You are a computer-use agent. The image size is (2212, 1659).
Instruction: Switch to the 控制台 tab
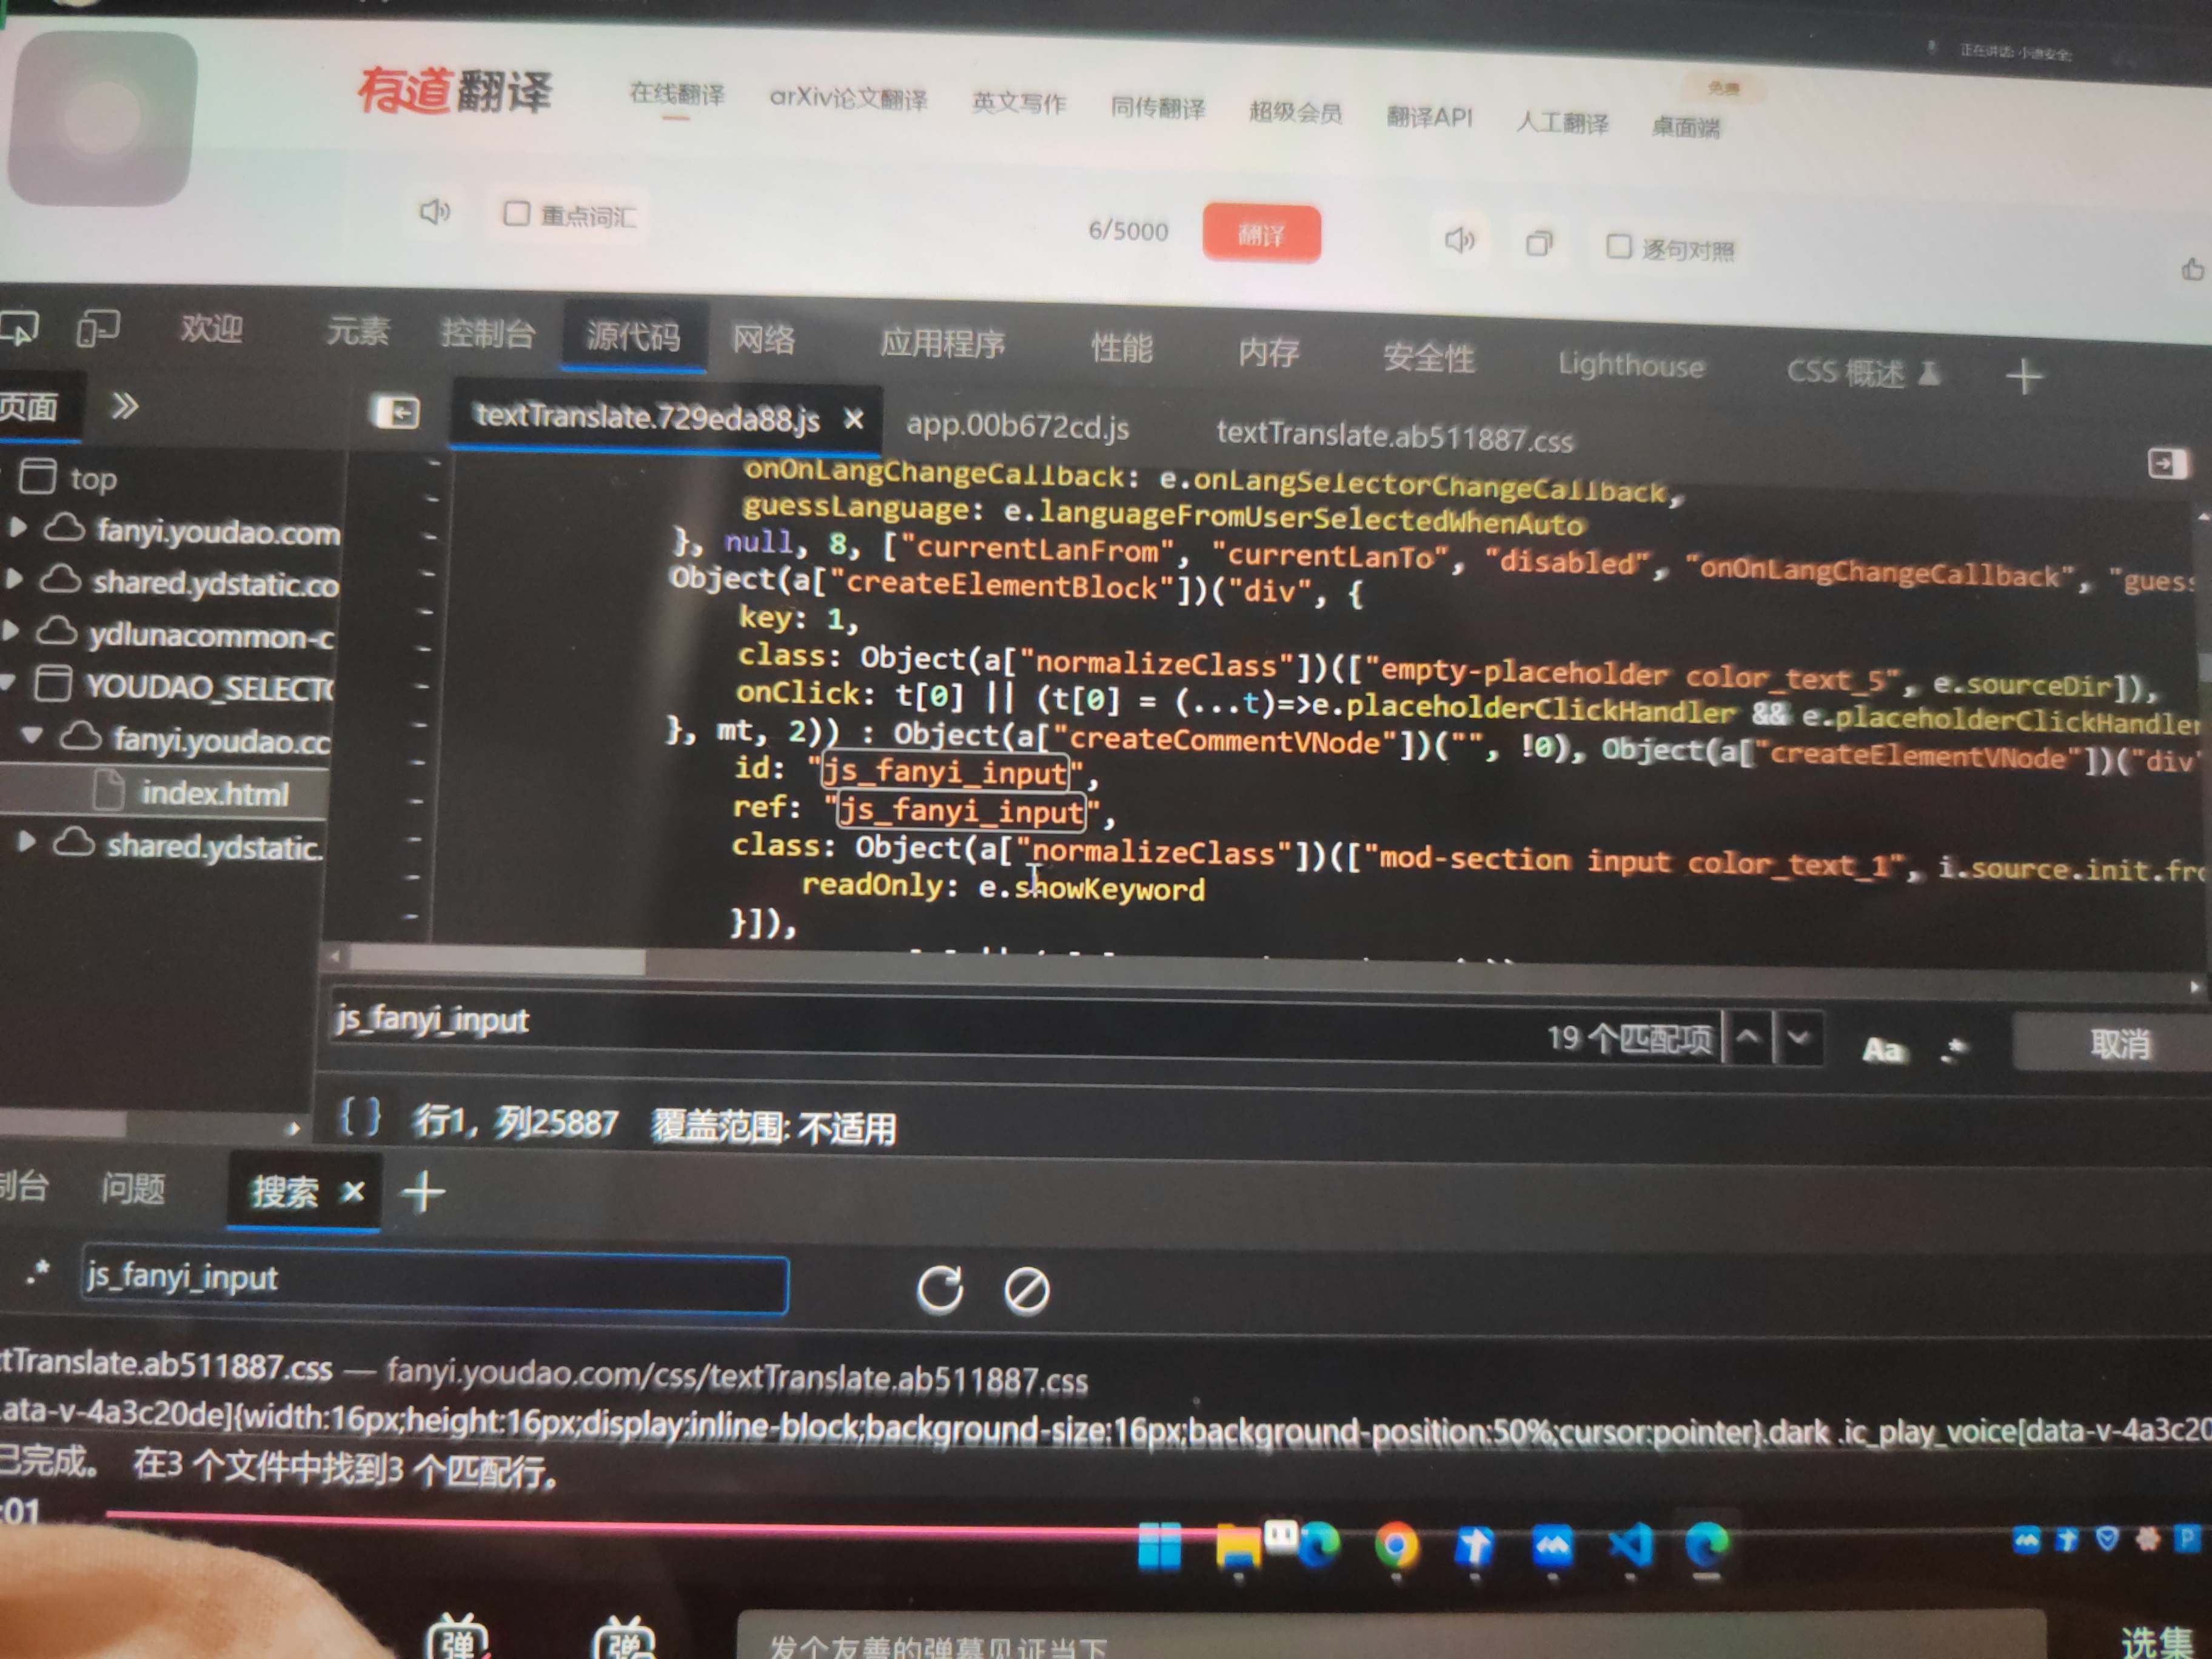point(488,333)
